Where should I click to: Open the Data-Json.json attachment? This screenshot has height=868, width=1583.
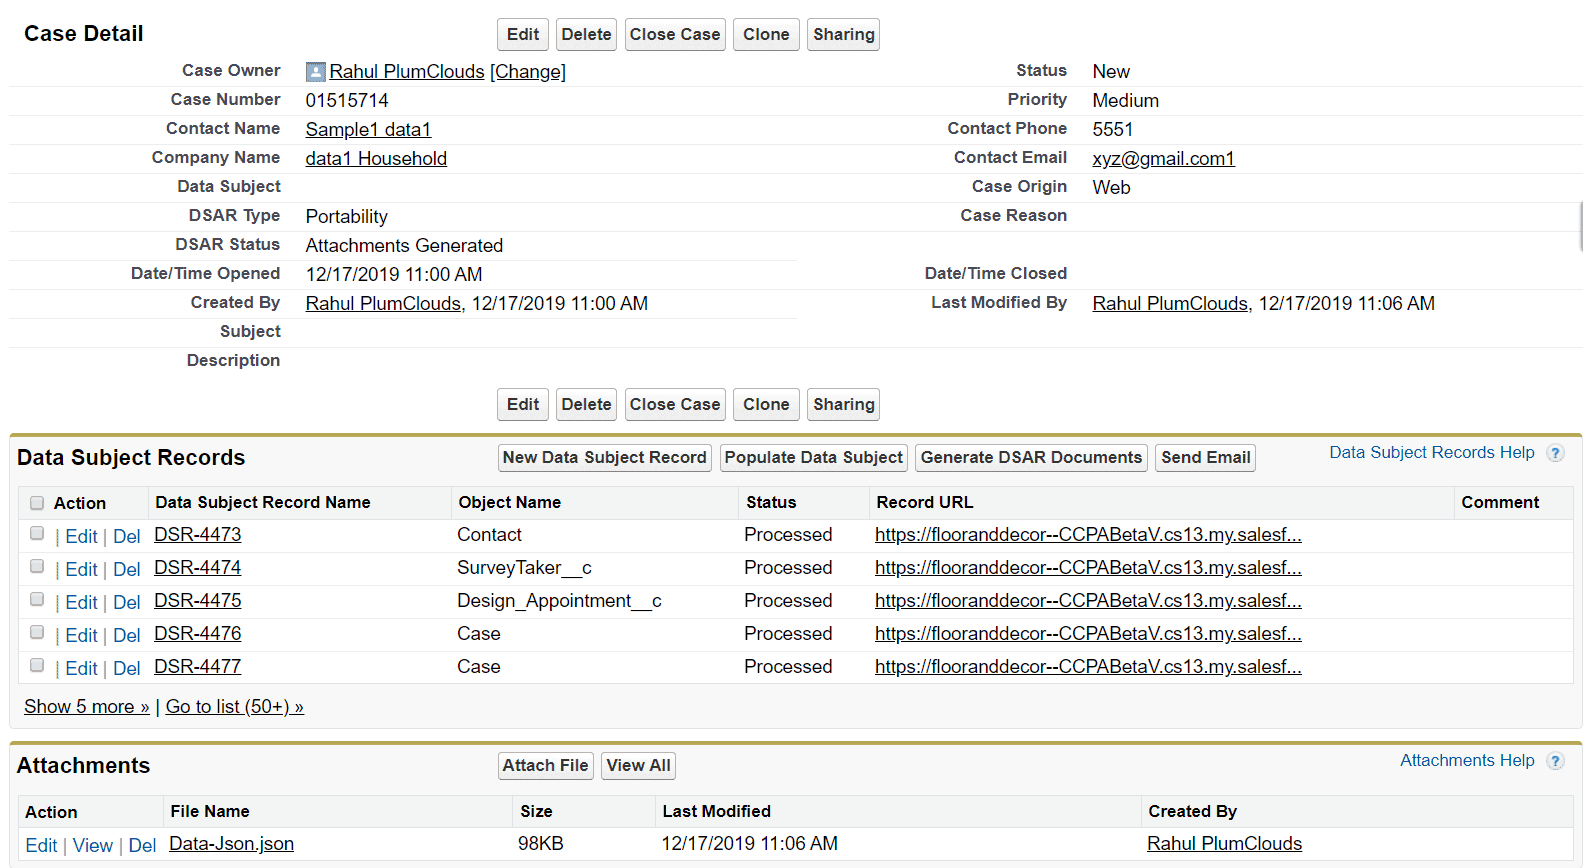point(231,844)
